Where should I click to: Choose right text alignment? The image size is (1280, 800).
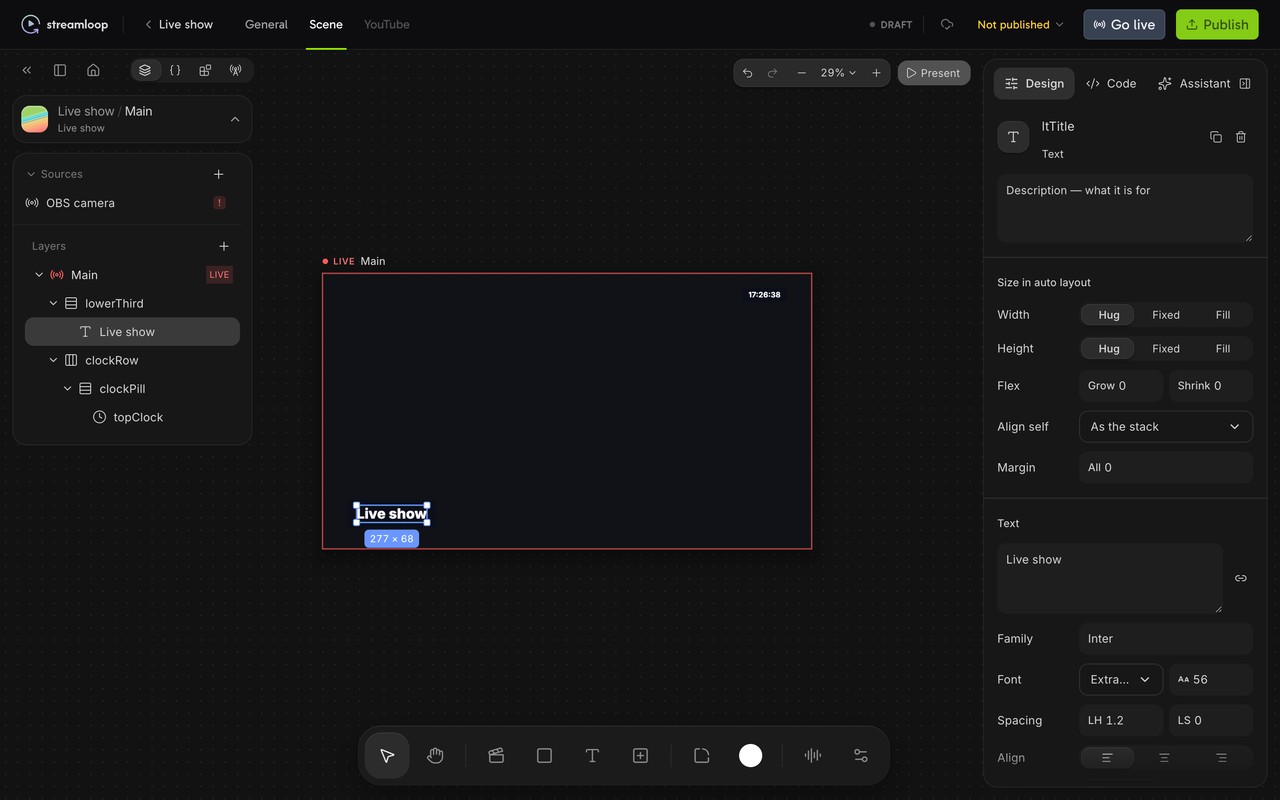pos(1221,758)
